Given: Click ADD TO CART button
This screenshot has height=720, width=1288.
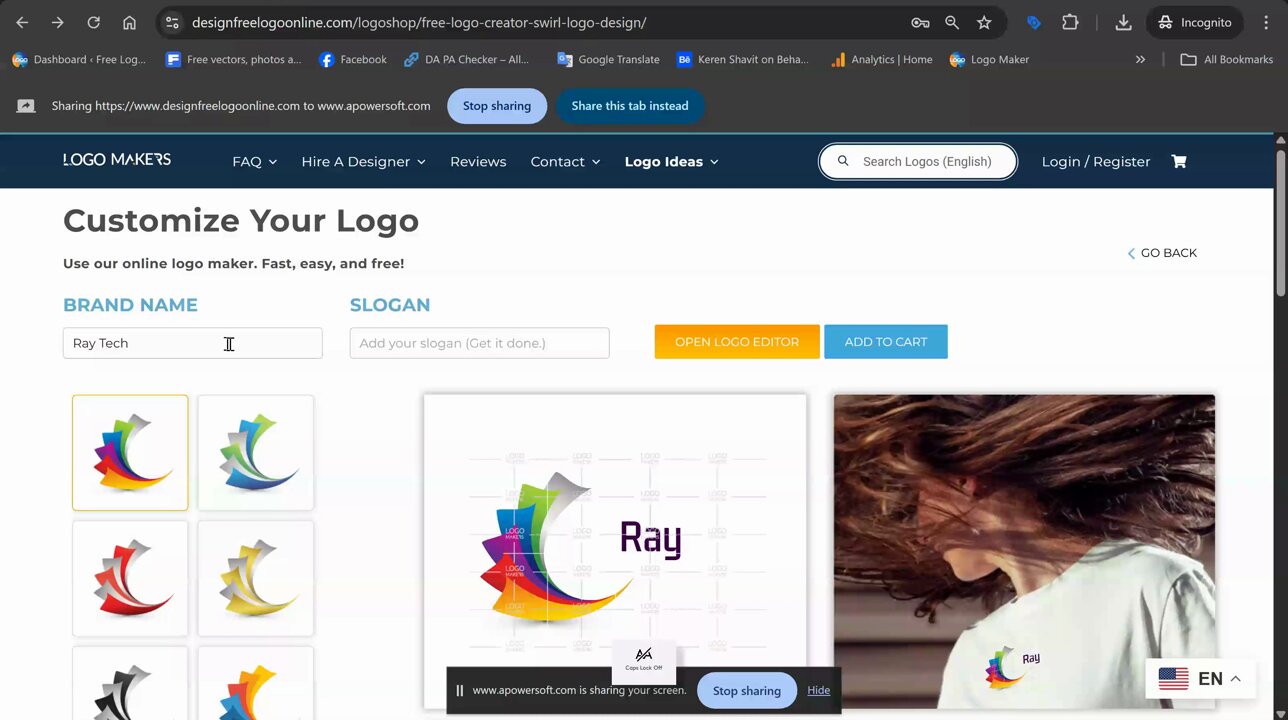Looking at the screenshot, I should click(886, 342).
